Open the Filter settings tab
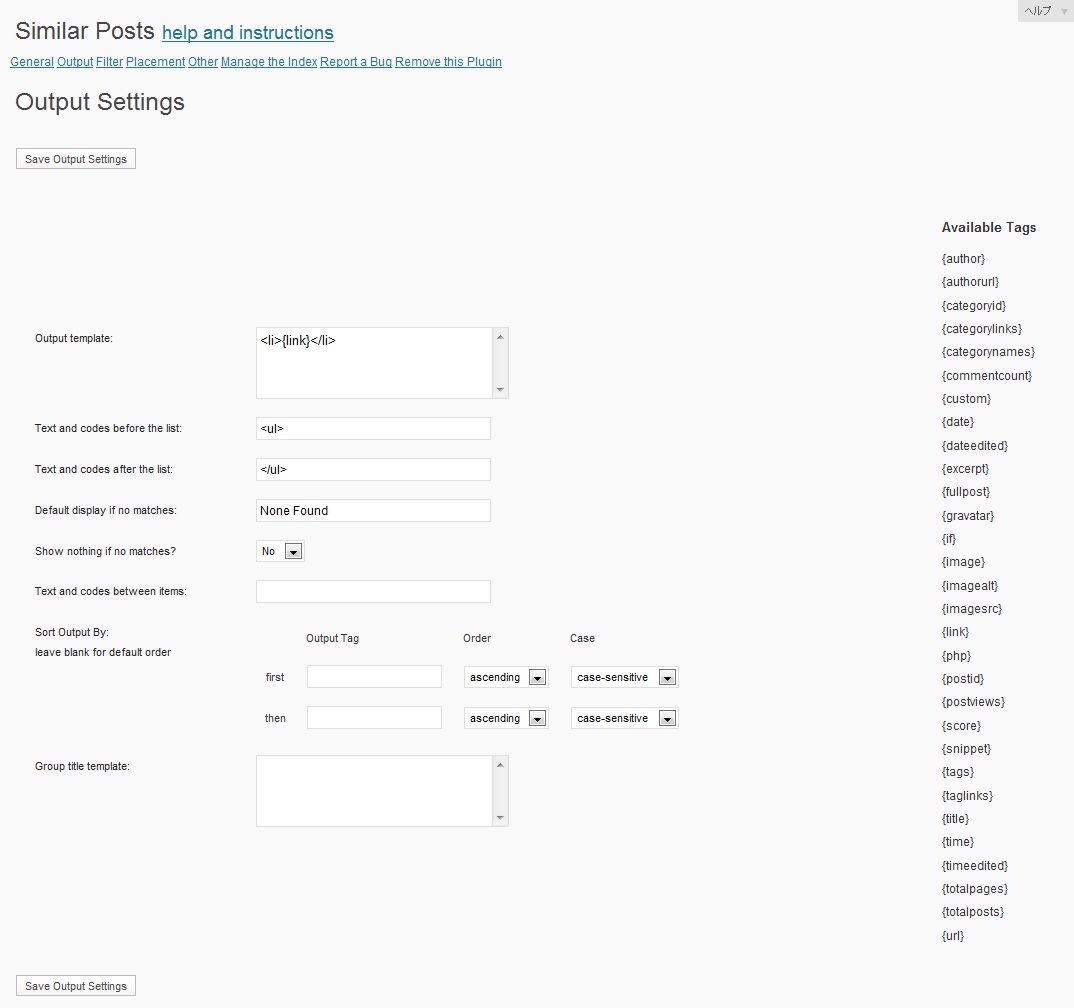Screen dimensions: 1074x1008 pyautogui.click(x=109, y=62)
